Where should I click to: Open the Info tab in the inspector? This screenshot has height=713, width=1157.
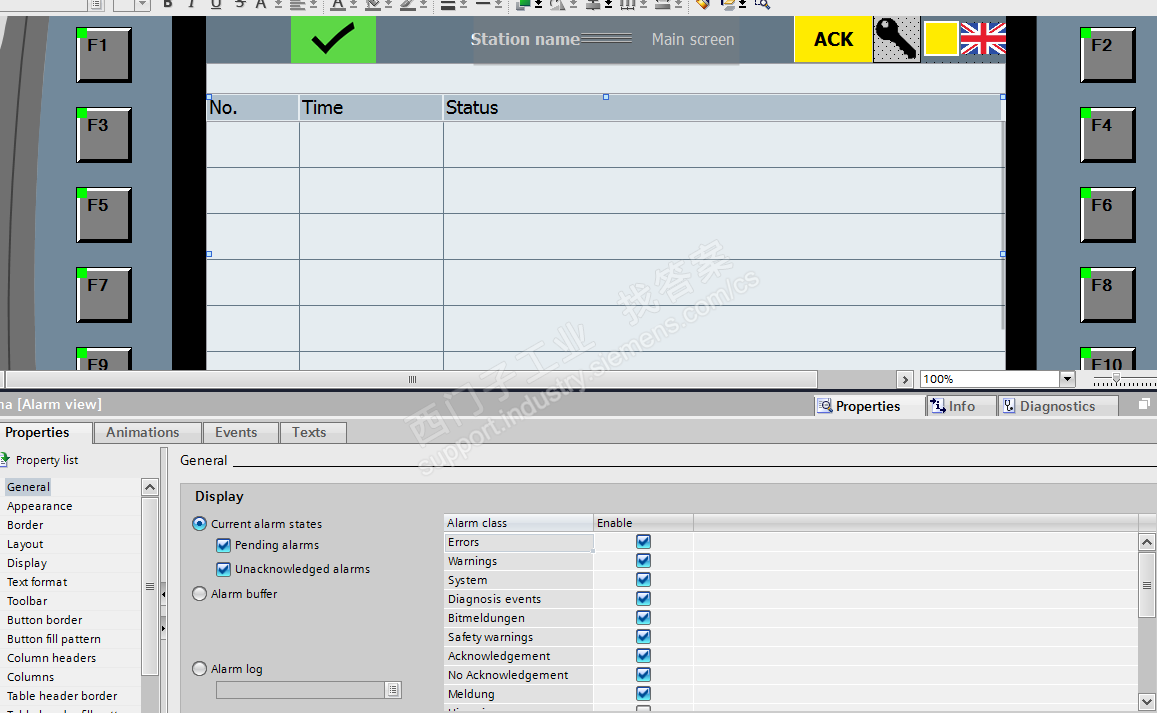pyautogui.click(x=961, y=406)
